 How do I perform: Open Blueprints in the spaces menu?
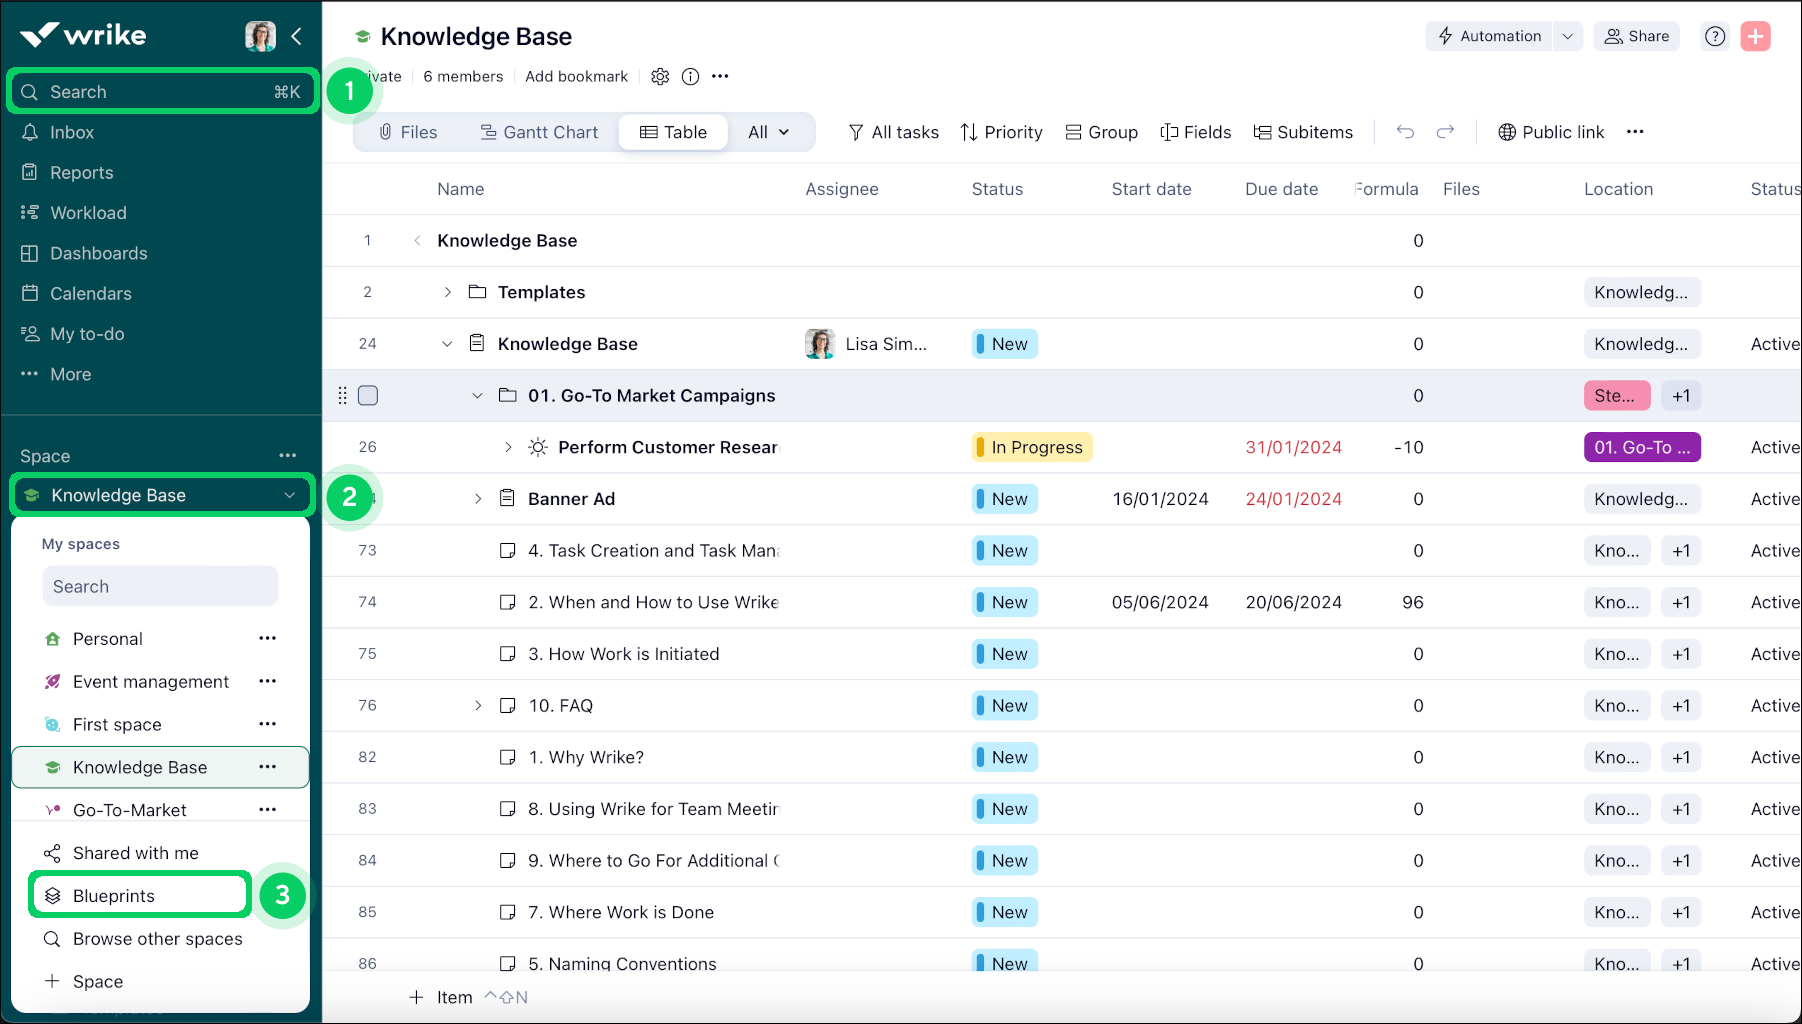[114, 896]
